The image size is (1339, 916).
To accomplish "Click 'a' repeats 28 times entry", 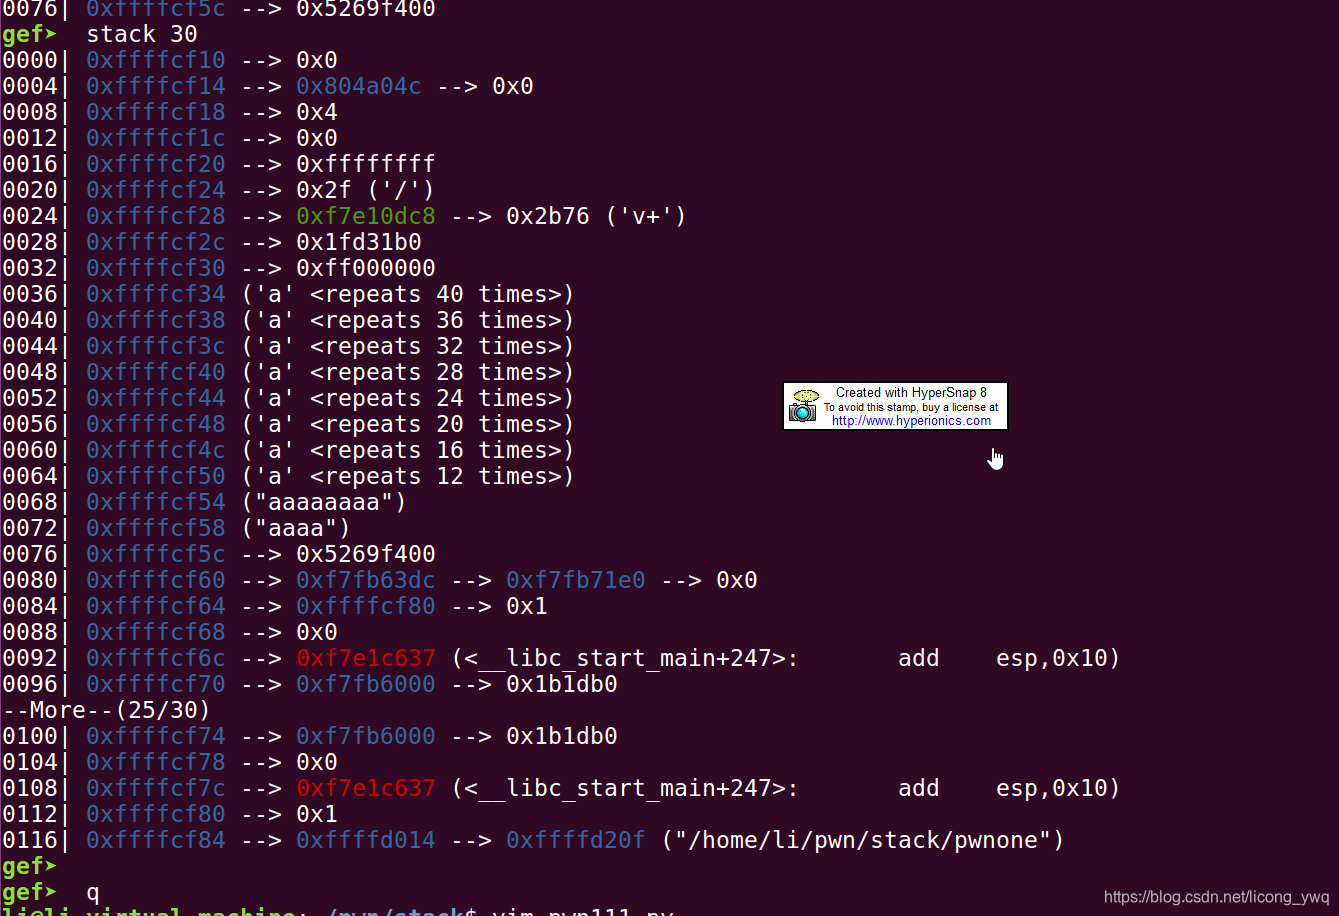I will [408, 372].
